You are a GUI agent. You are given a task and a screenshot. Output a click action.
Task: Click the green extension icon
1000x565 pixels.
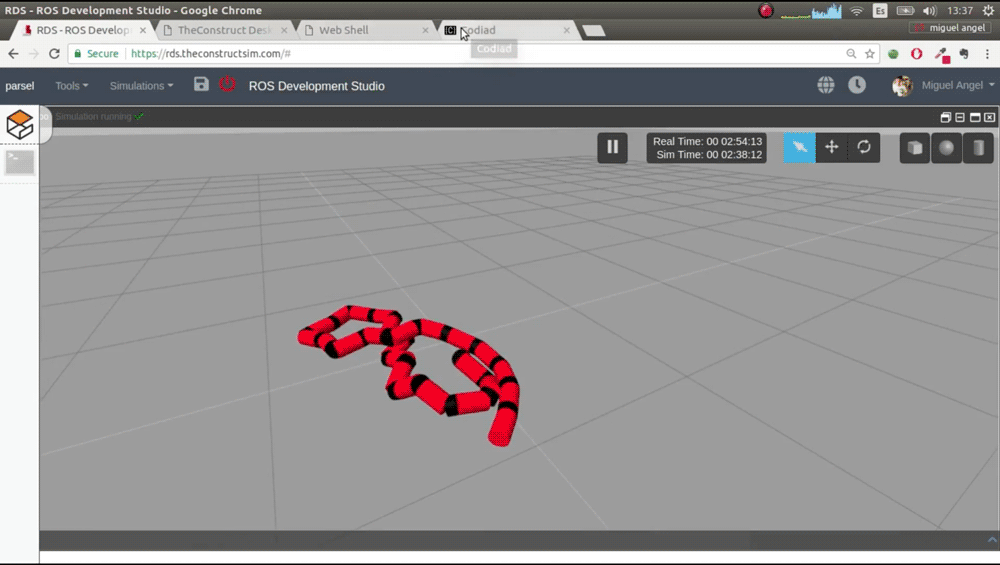click(x=893, y=54)
